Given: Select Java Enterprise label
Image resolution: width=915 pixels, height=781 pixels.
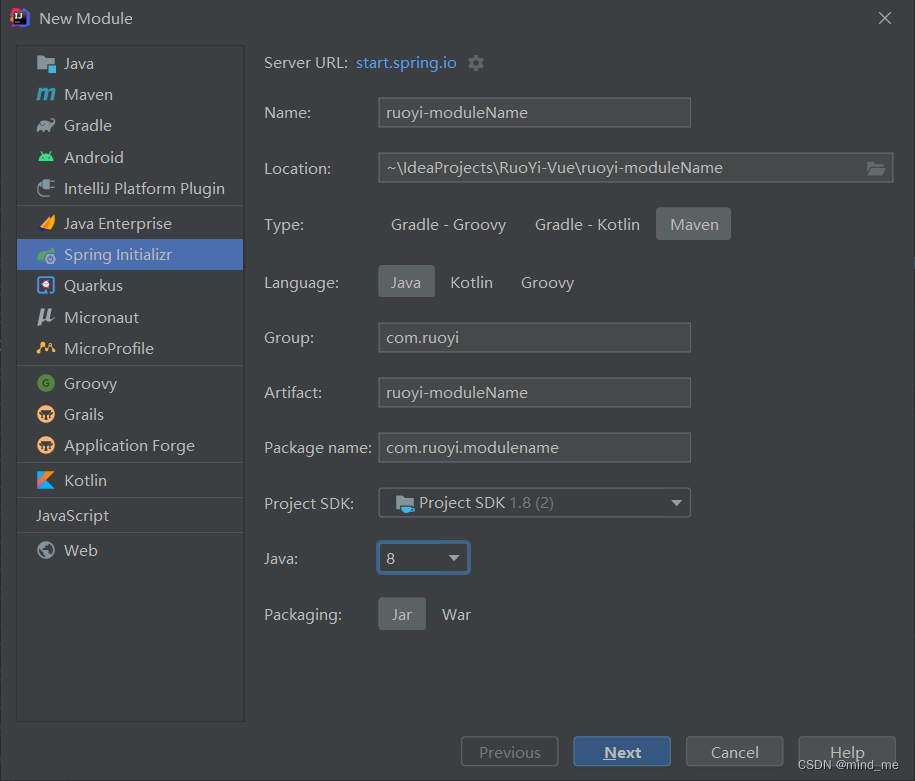Looking at the screenshot, I should coord(118,224).
